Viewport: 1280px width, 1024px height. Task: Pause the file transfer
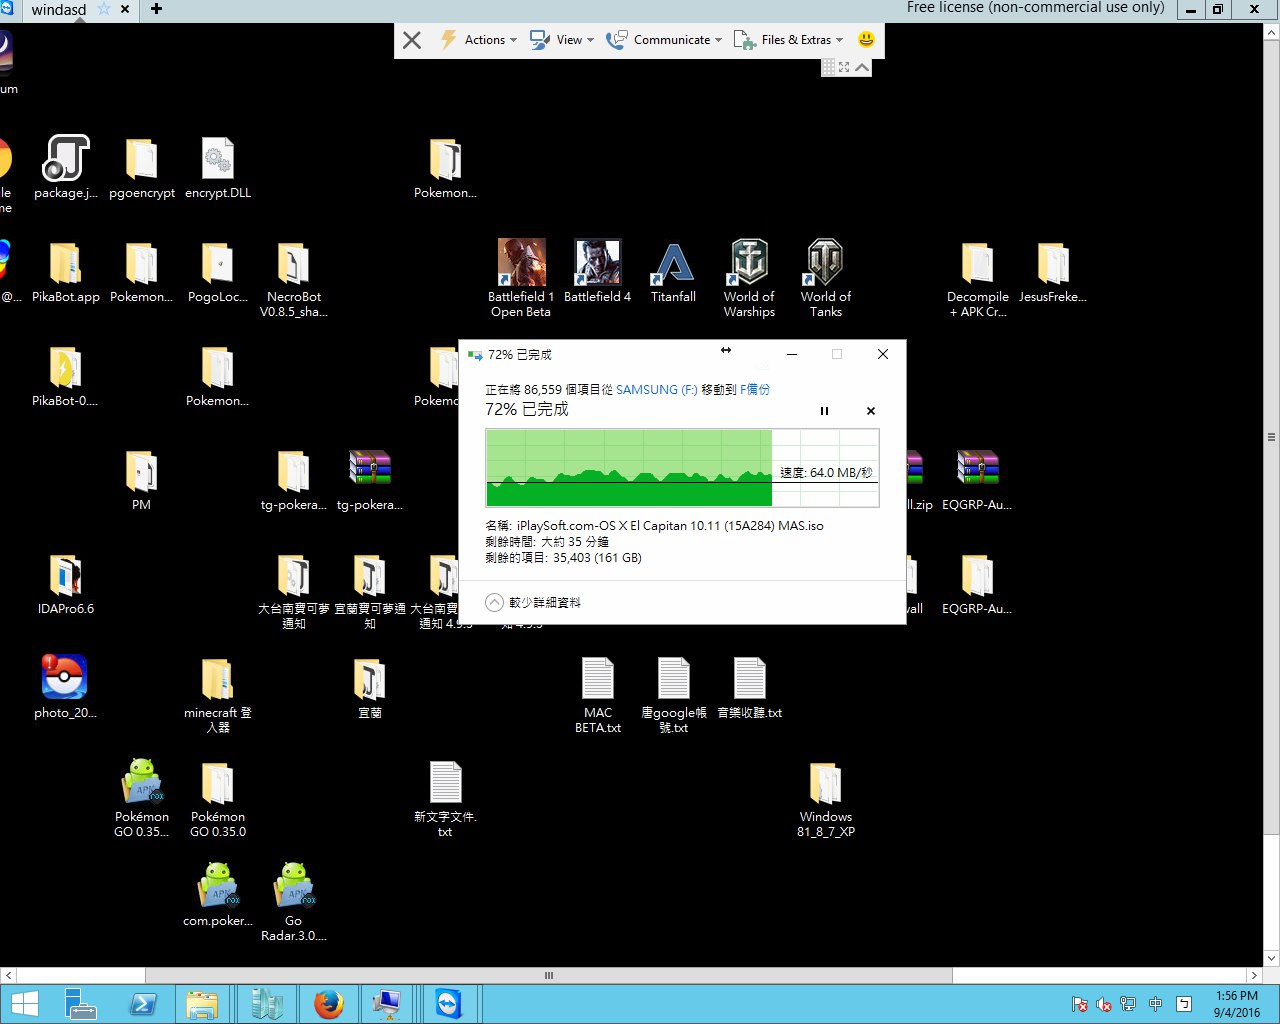tap(824, 411)
